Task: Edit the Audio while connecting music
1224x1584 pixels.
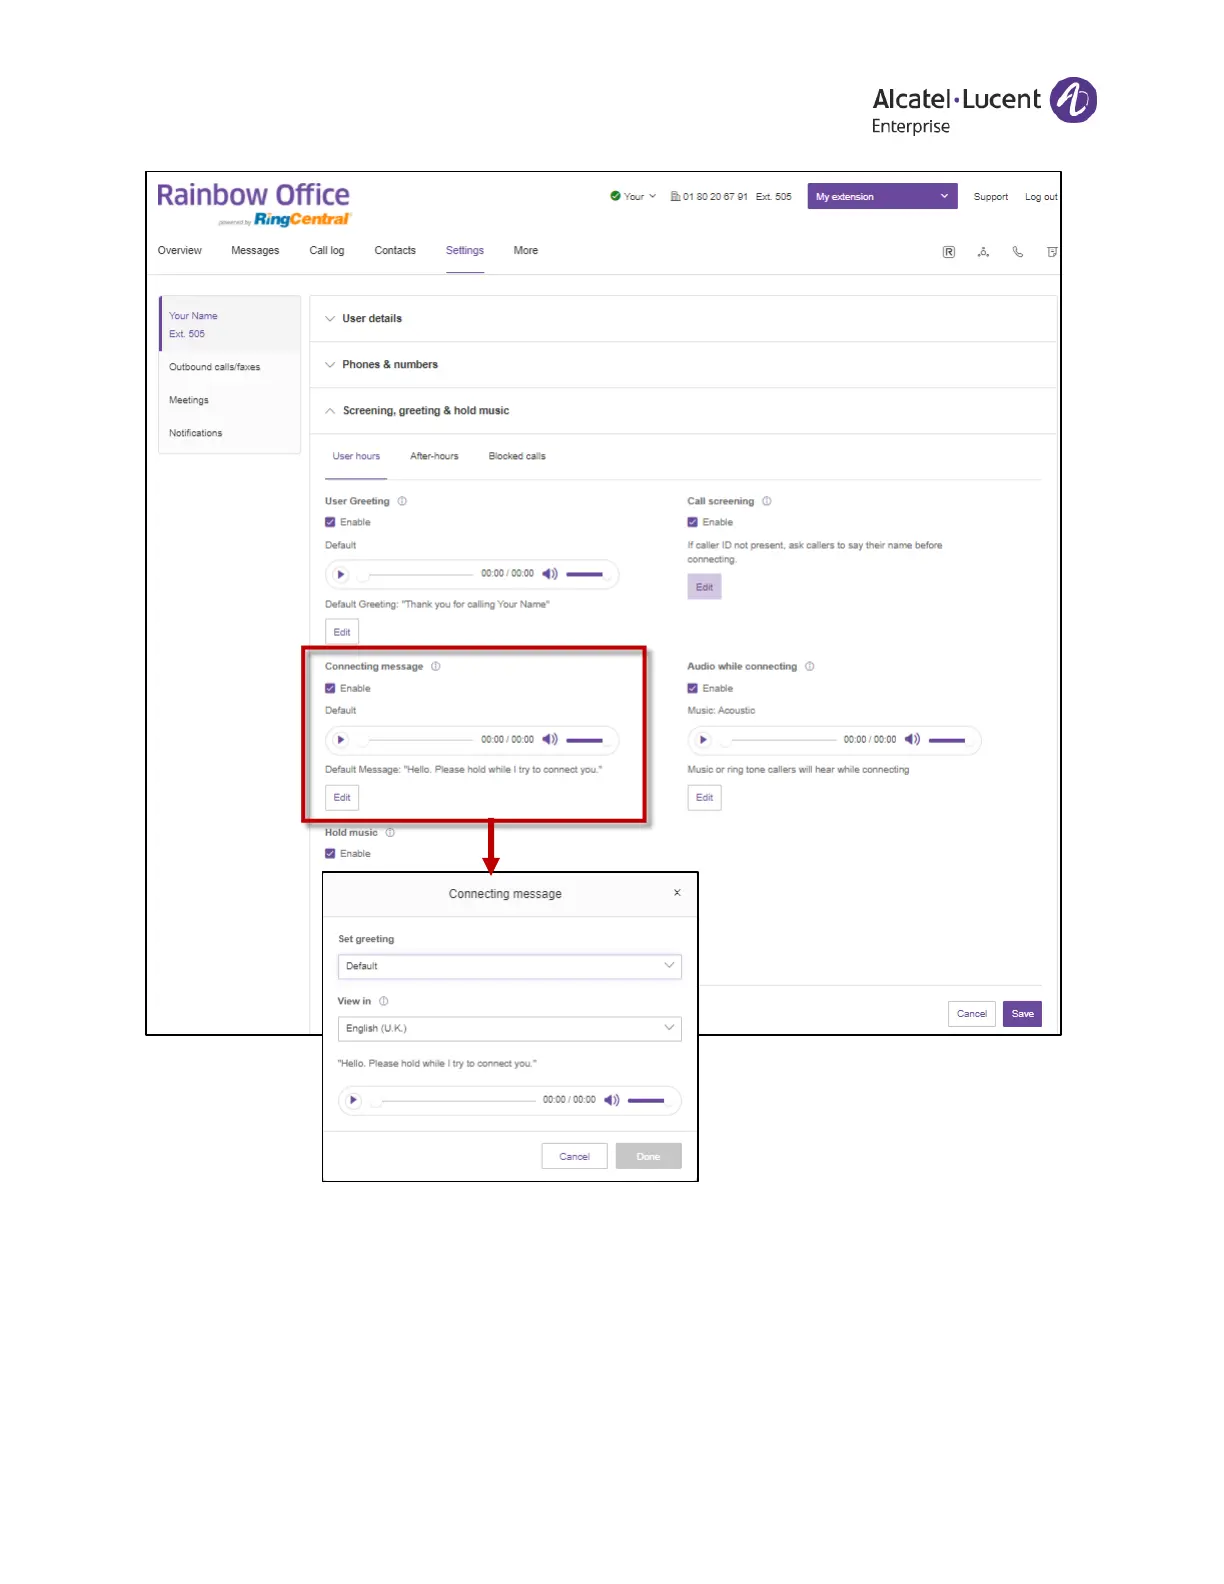Action: coord(704,797)
